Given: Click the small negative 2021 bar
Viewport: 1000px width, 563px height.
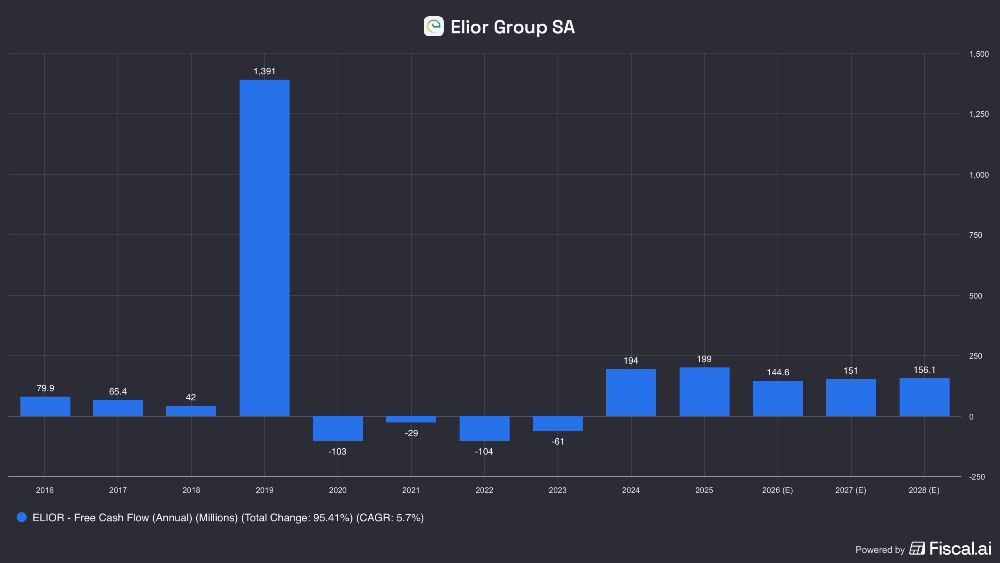Looking at the screenshot, I should 411,419.
